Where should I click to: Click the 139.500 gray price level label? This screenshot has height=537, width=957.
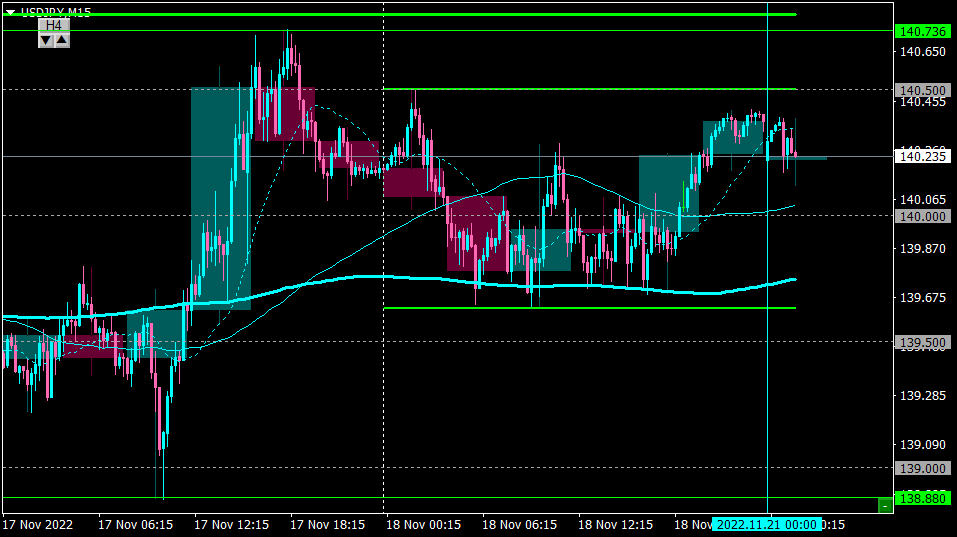tap(923, 343)
